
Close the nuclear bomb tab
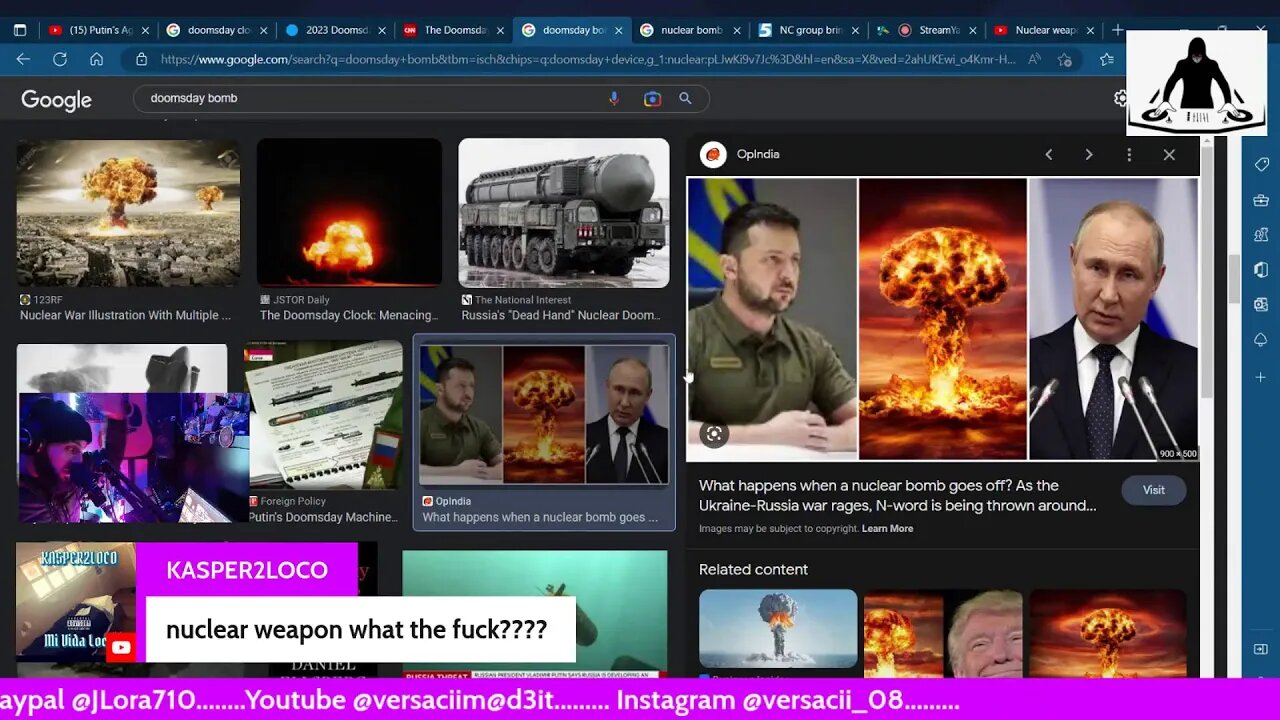737,30
